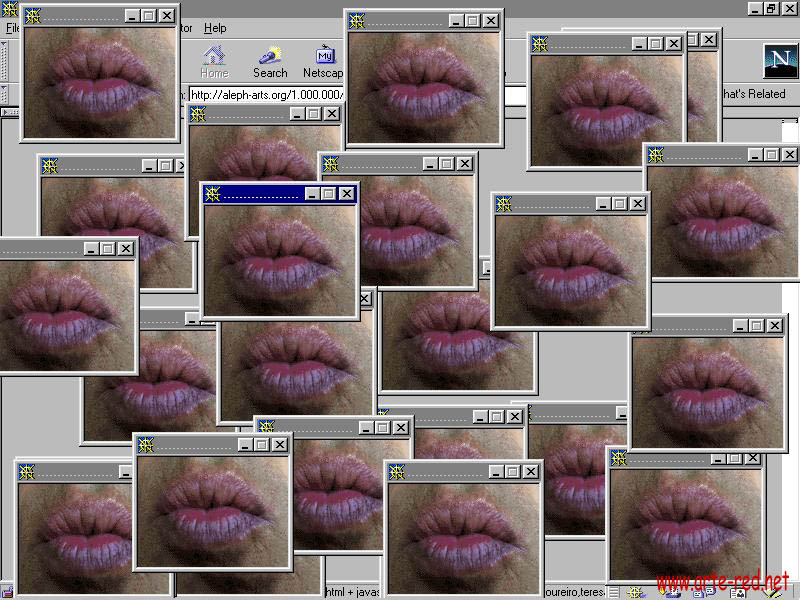Viewport: 800px width, 600px height.
Task: Click system icon of blue-titled popup
Action: pos(212,194)
